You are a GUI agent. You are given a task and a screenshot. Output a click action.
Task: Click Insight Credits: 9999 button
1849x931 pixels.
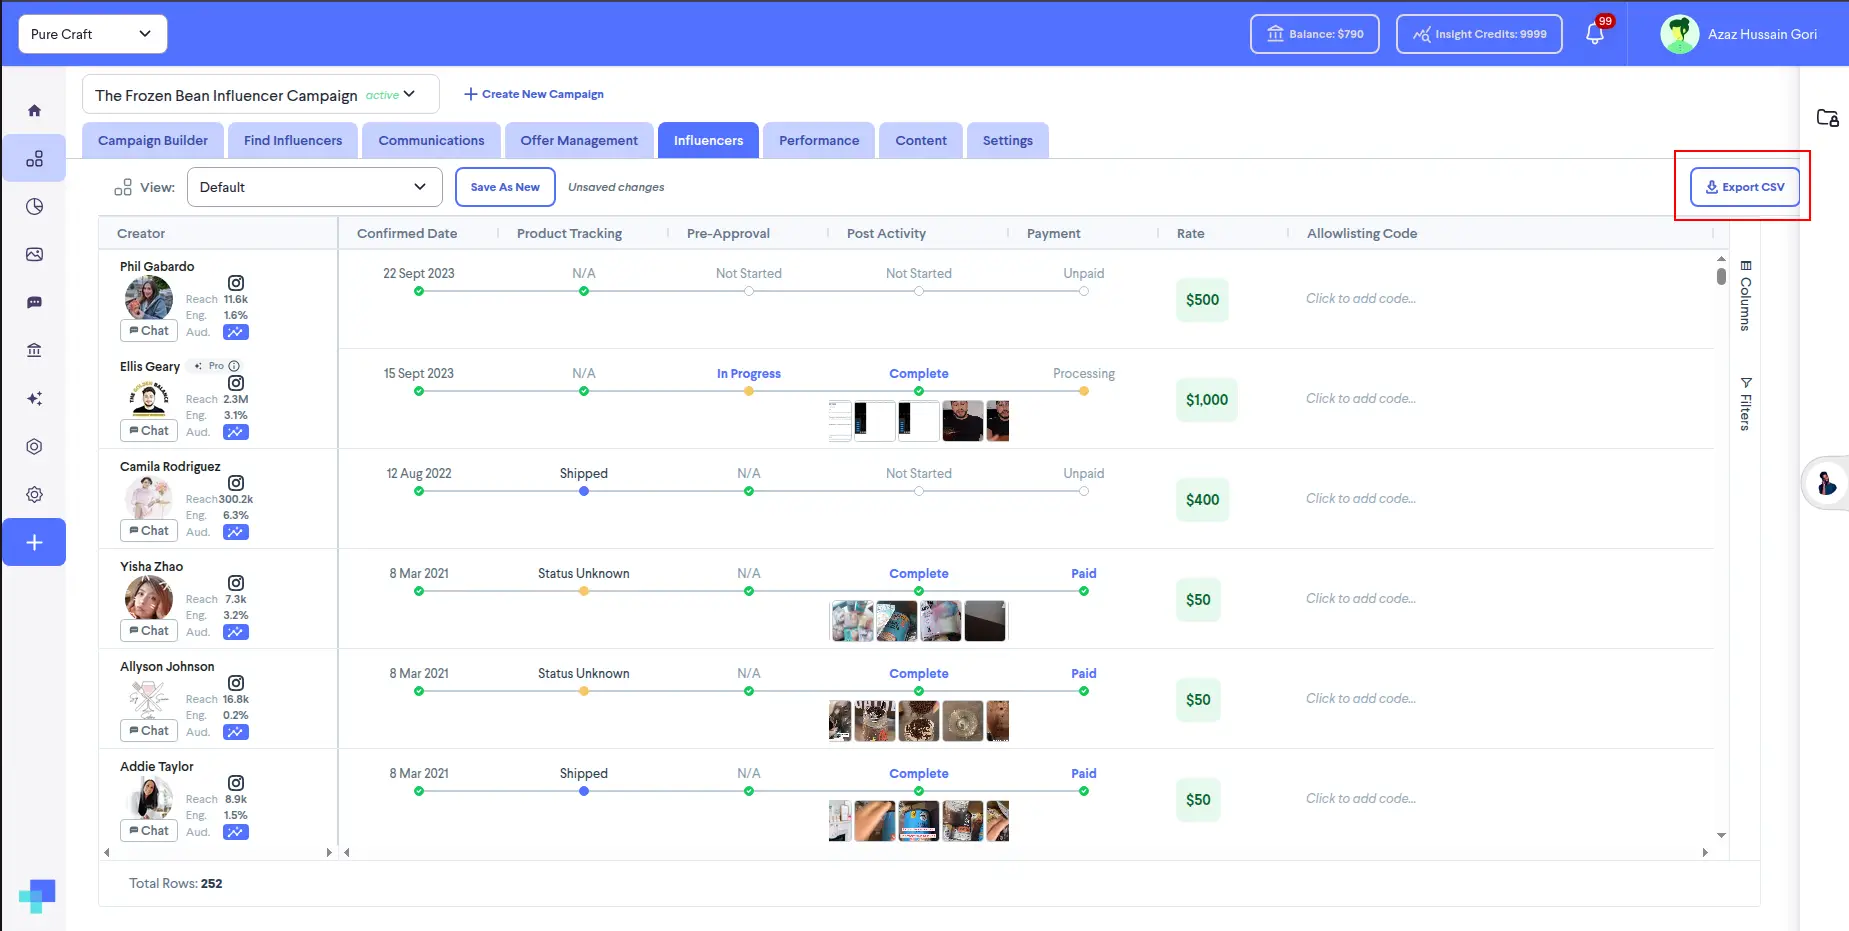click(x=1479, y=34)
